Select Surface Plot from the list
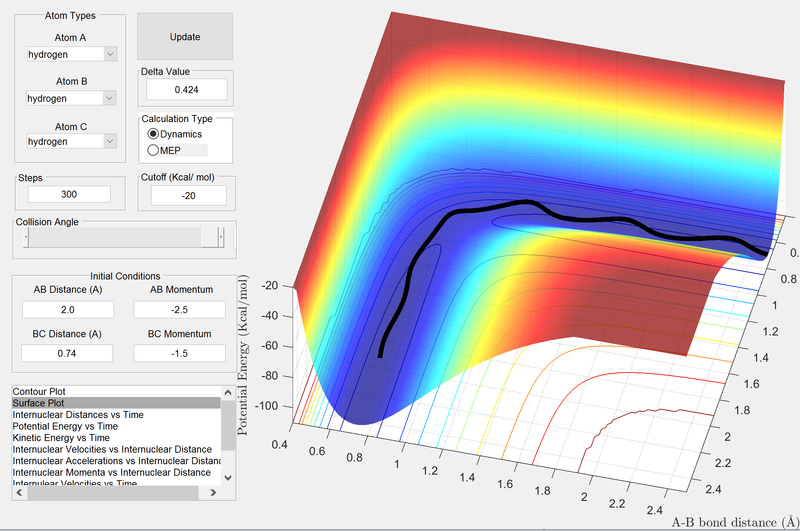Image resolution: width=800 pixels, height=531 pixels. tap(40, 402)
